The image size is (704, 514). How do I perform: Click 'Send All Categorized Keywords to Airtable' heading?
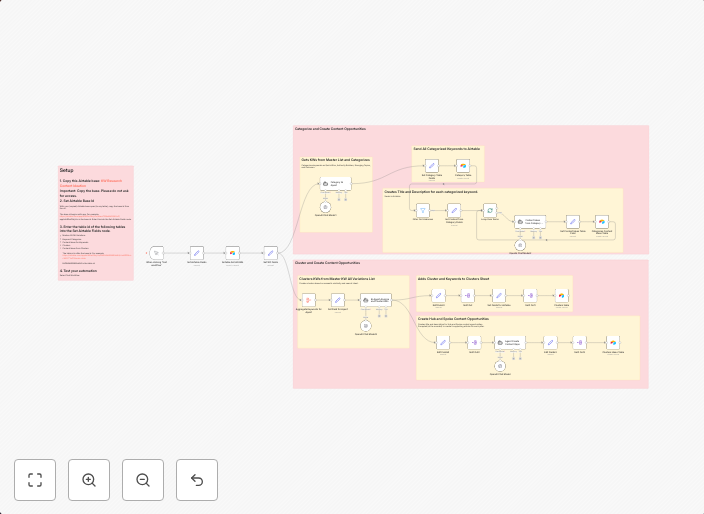447,149
